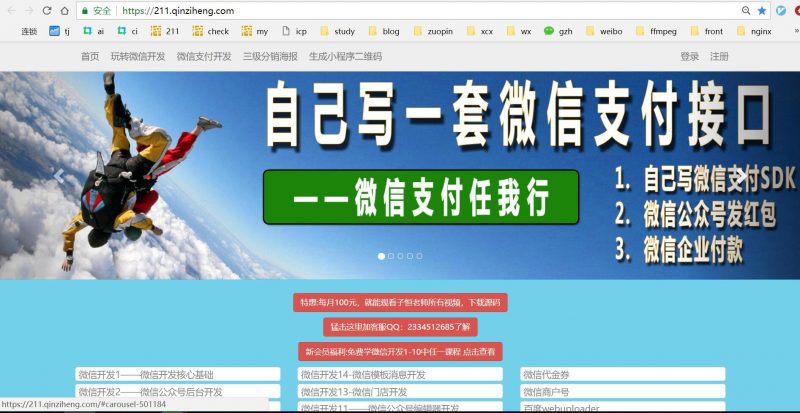Open the tj bookmark
Screen dimensions: 800x413
click(x=59, y=31)
